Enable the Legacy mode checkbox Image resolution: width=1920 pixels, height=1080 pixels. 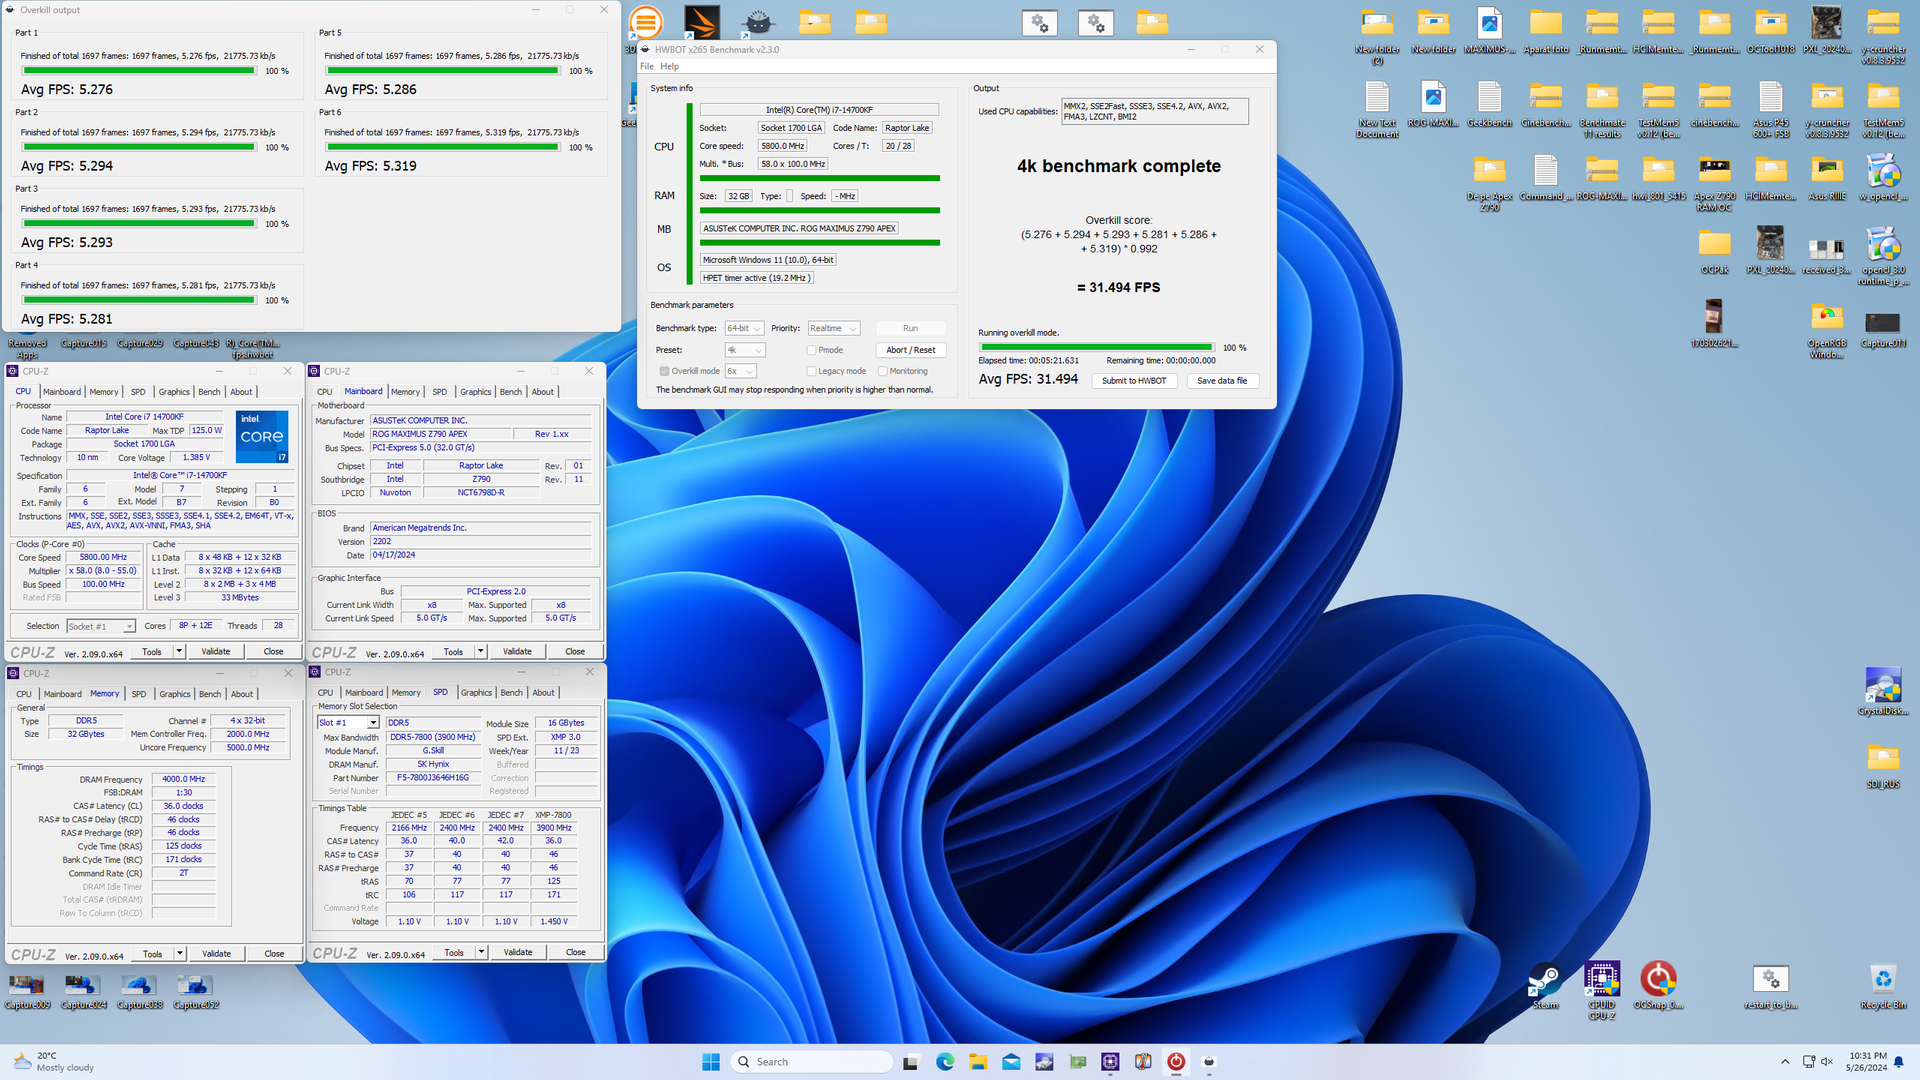click(x=811, y=371)
